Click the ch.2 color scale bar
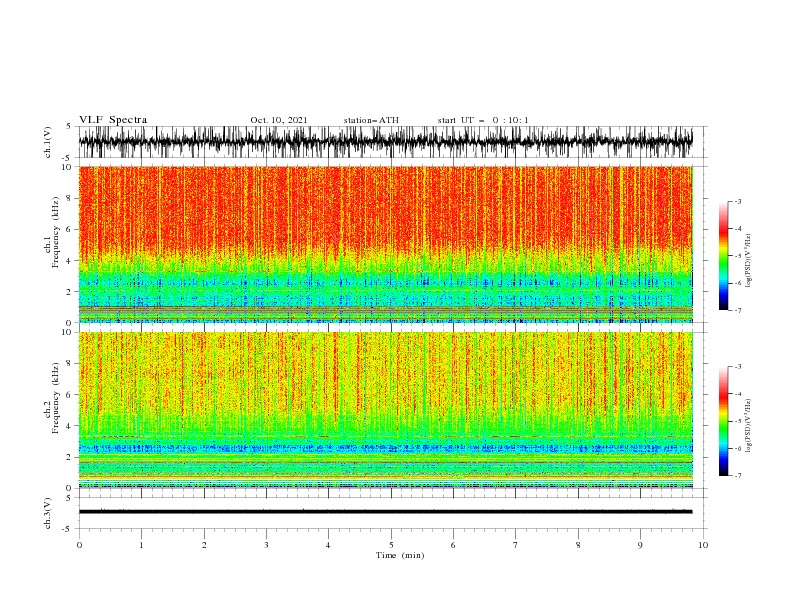Image resolution: width=792 pixels, height=612 pixels. [x=723, y=421]
